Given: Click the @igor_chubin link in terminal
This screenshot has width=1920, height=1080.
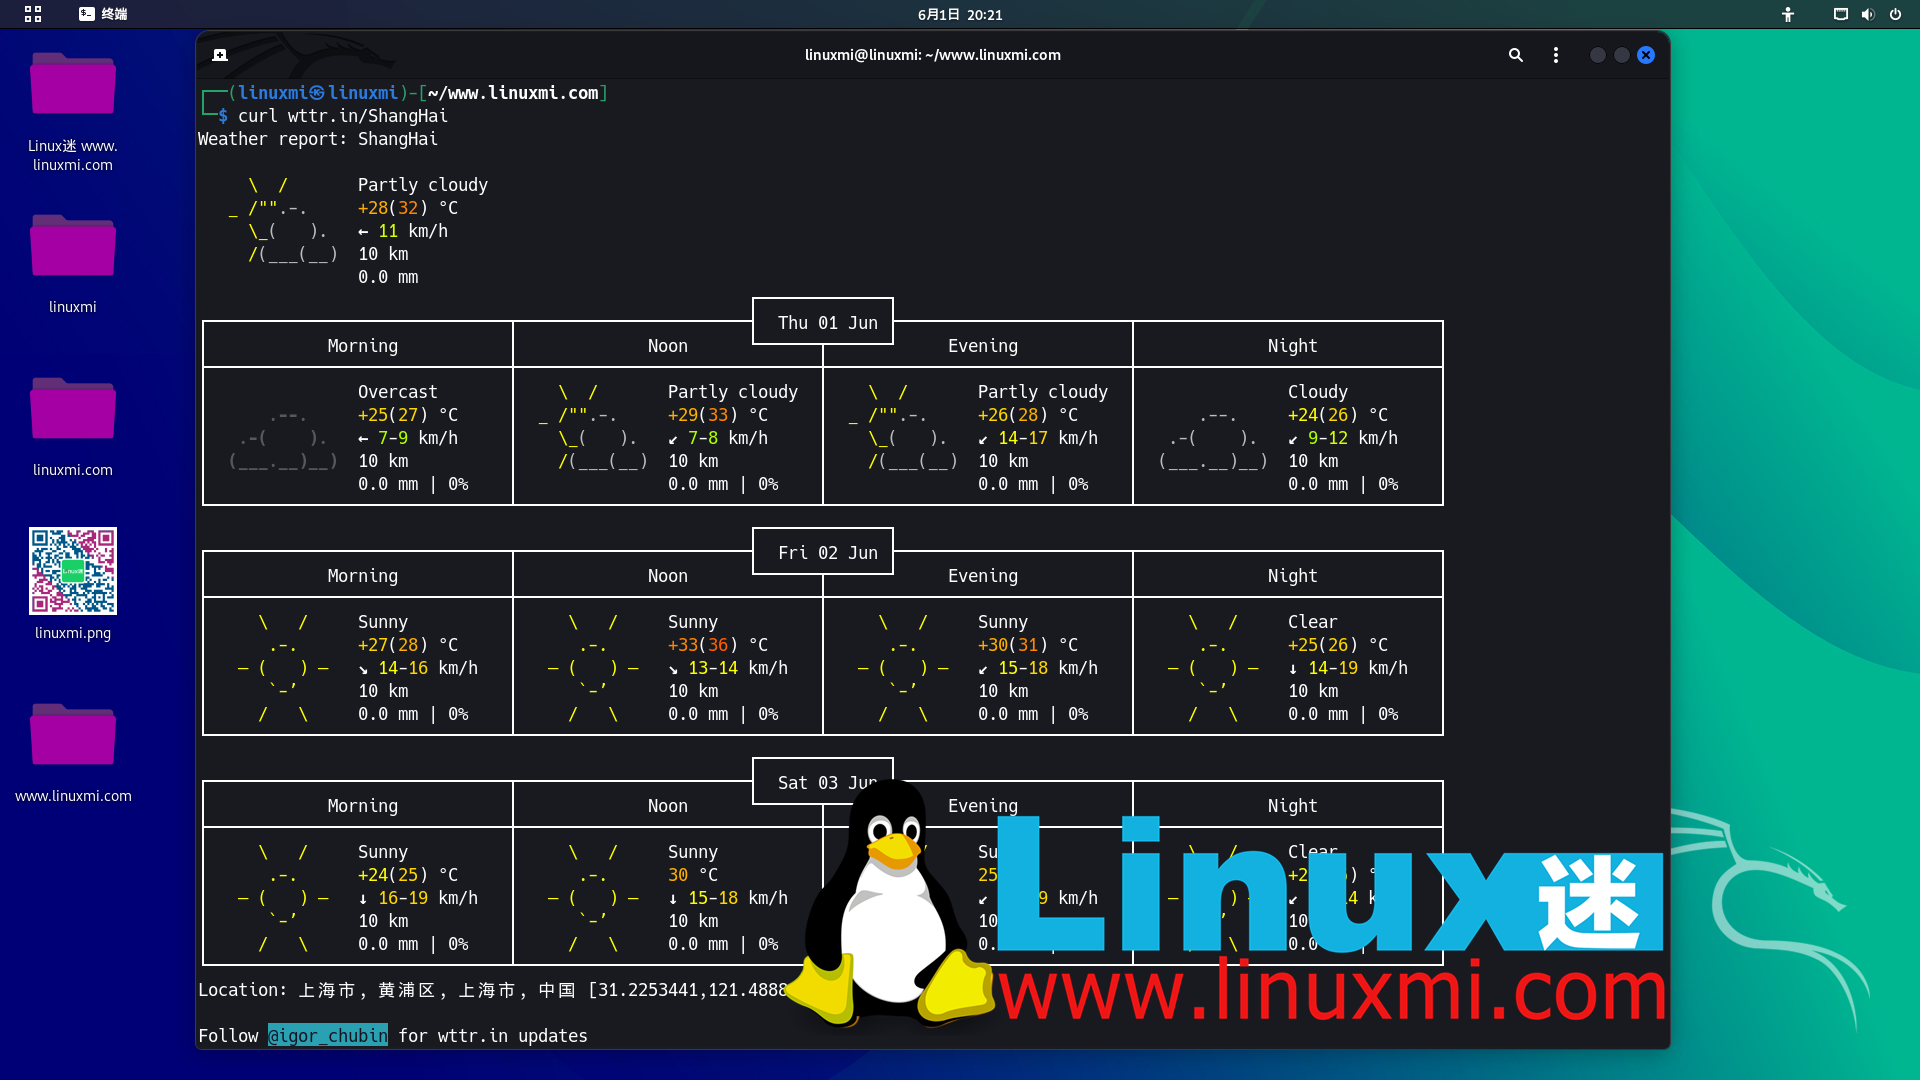Looking at the screenshot, I should 328,1036.
